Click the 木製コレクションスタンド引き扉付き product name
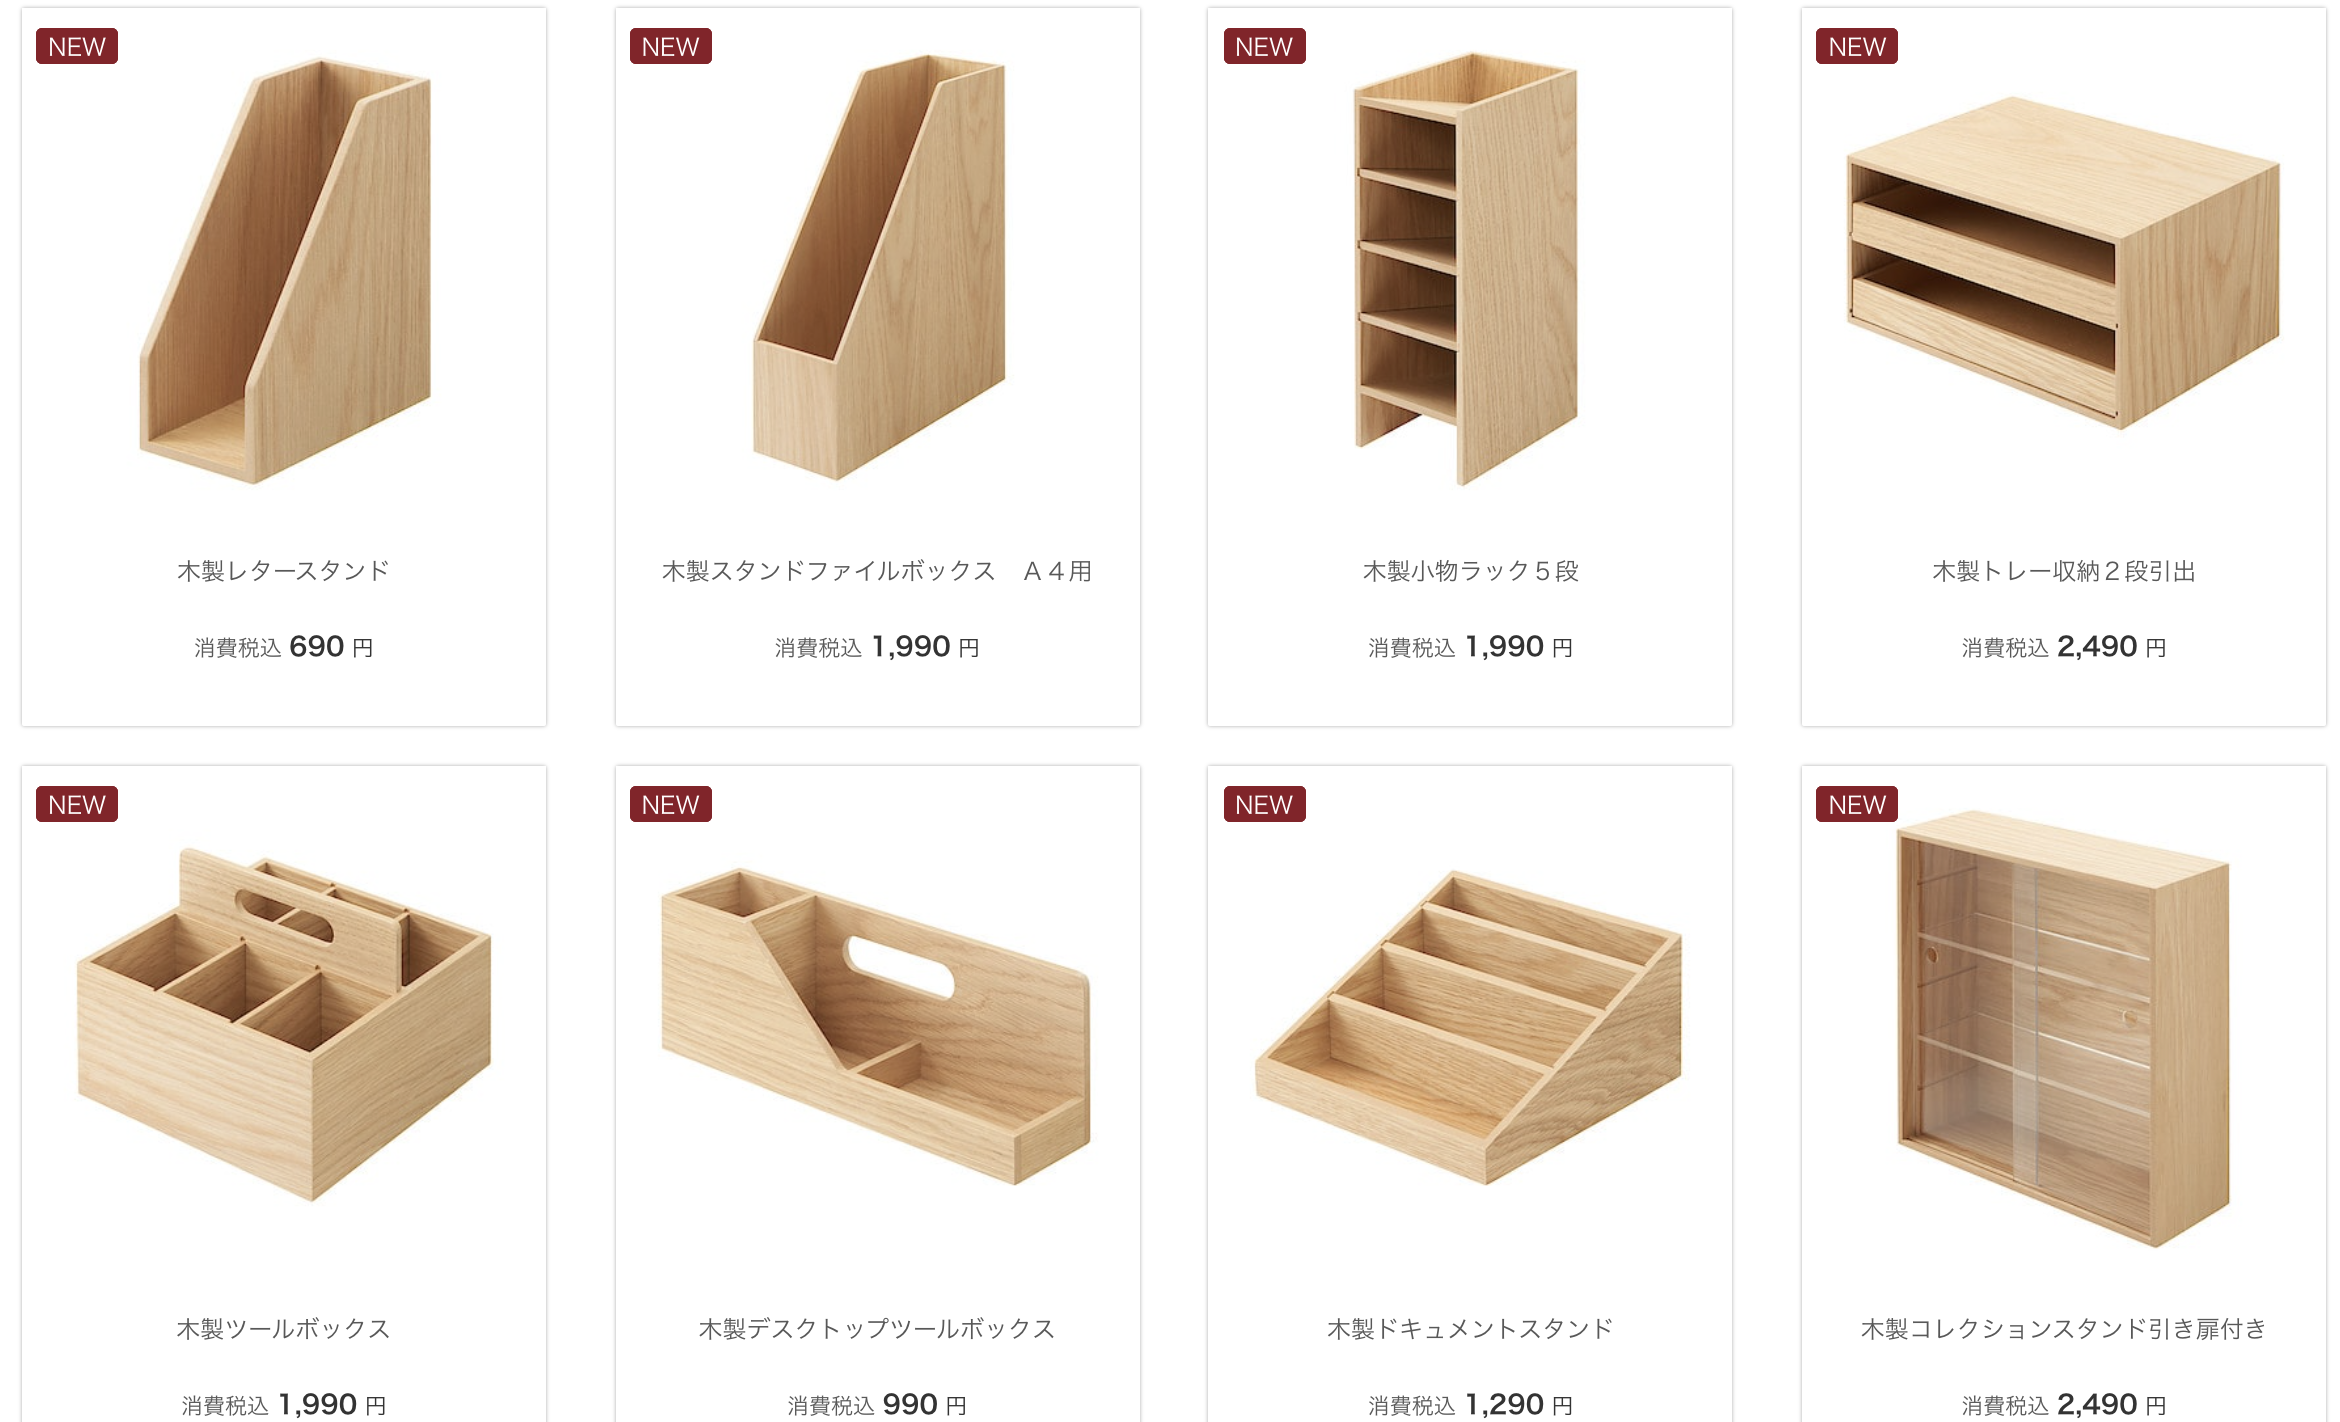The image size is (2340, 1422). pyautogui.click(x=2064, y=1329)
